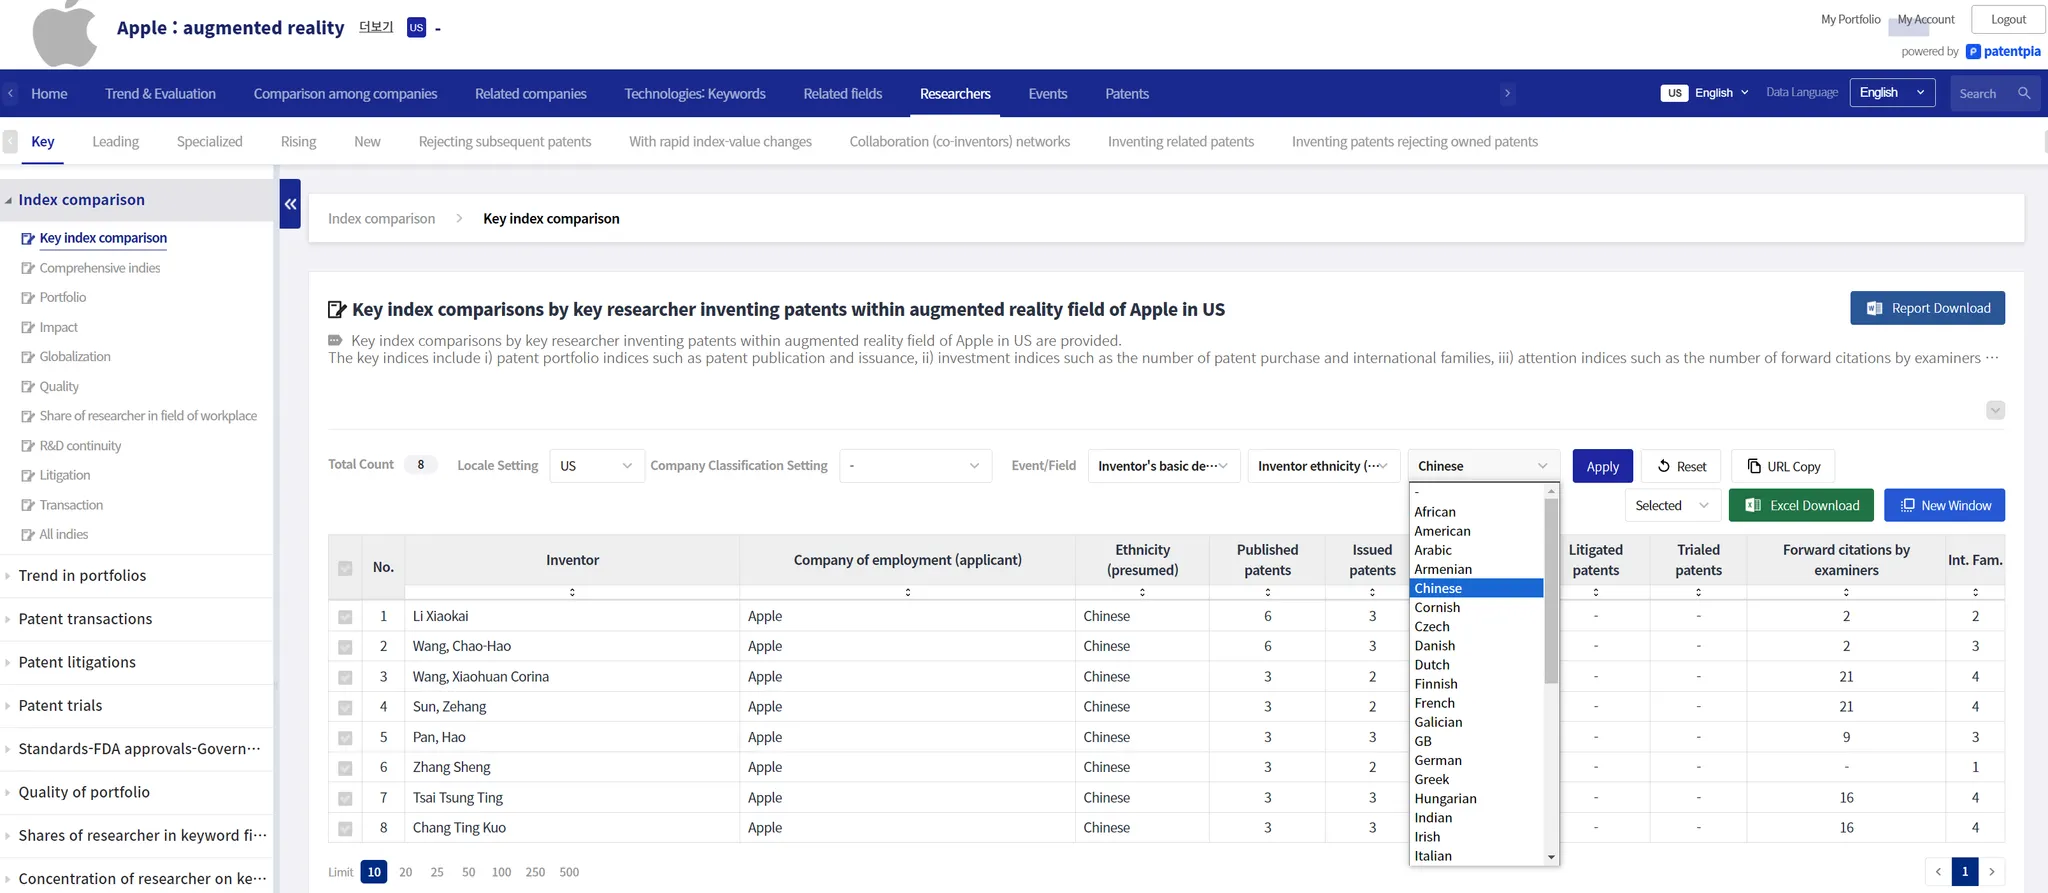Toggle checkbox for Li Xiaokai row
The width and height of the screenshot is (2048, 893).
[x=345, y=617]
